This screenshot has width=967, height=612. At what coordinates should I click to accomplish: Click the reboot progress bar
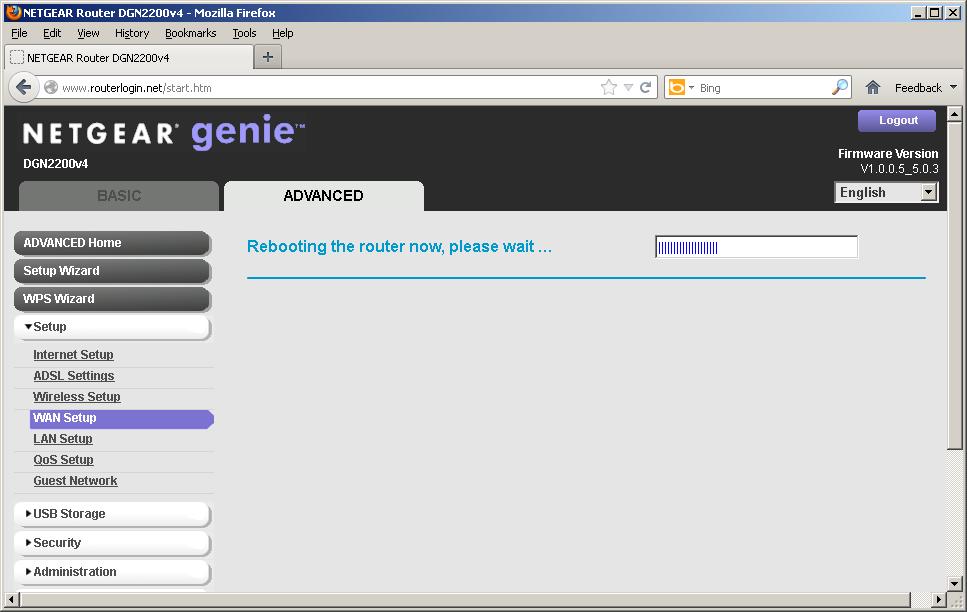pyautogui.click(x=756, y=247)
